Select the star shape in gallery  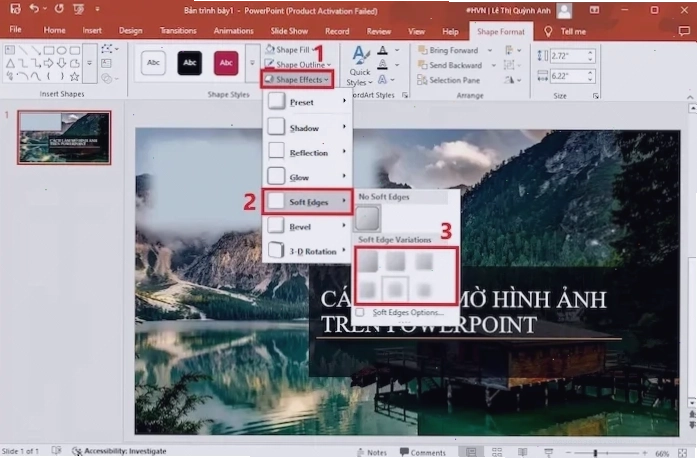[74, 76]
